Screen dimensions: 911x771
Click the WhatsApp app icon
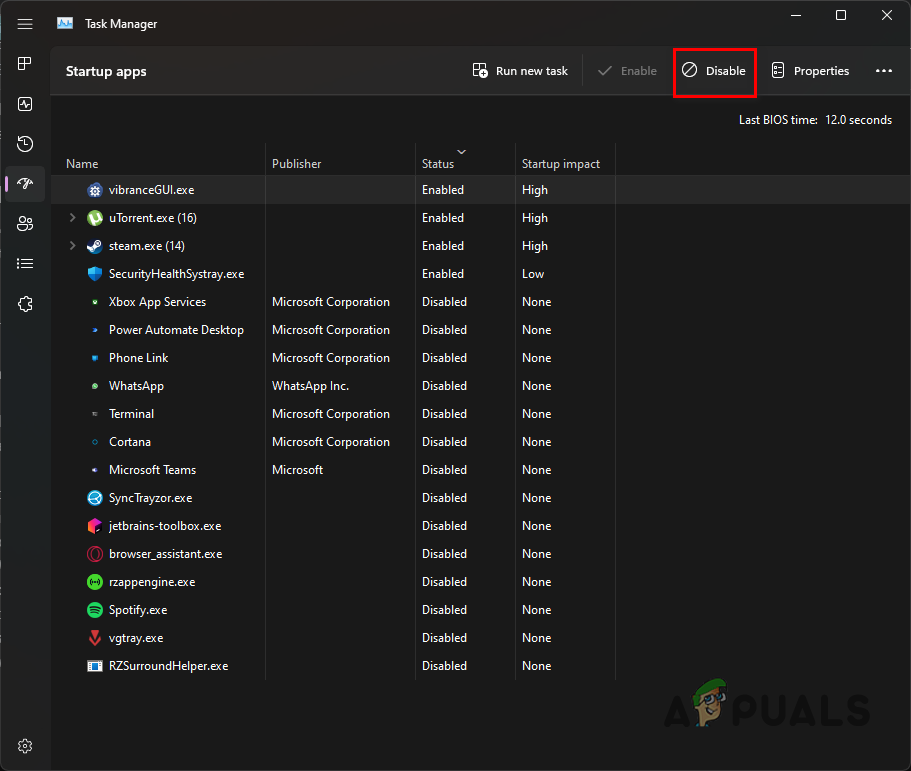[x=94, y=385]
